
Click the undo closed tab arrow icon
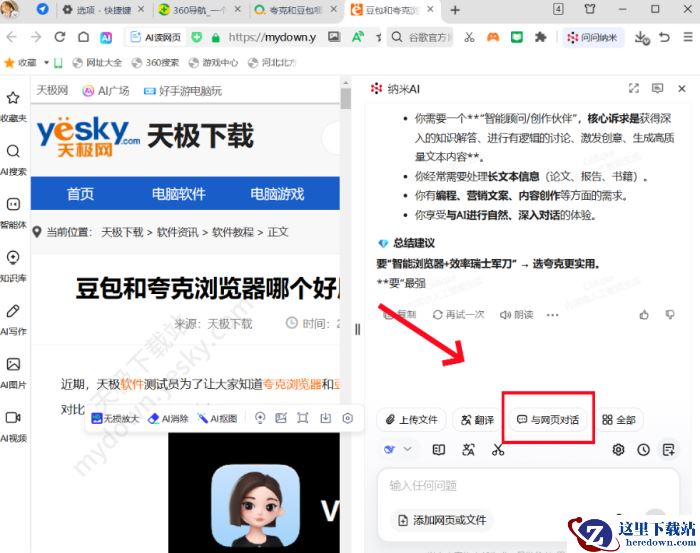click(665, 37)
